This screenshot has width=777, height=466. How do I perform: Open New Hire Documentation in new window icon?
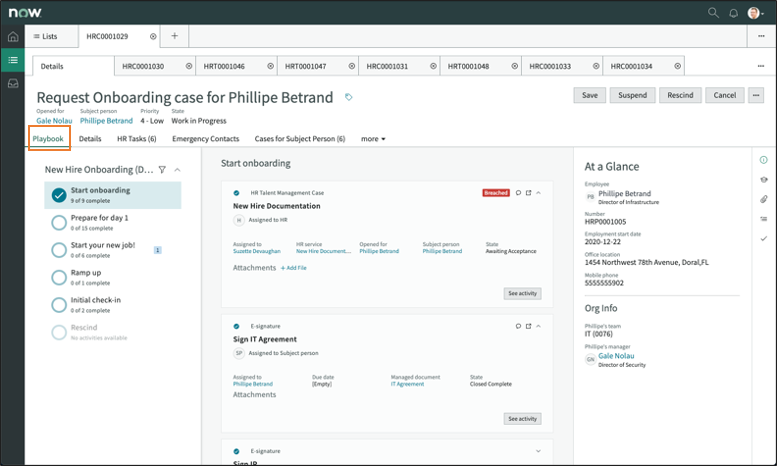528,193
